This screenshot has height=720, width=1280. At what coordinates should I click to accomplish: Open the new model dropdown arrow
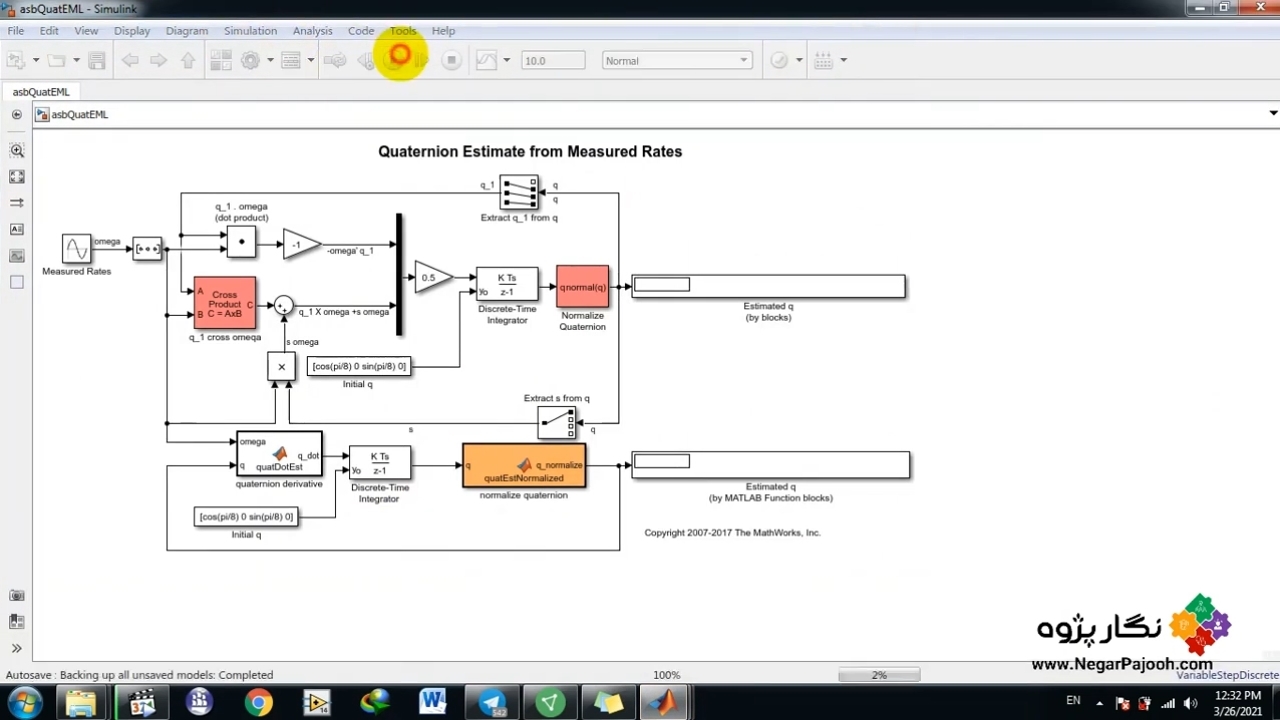click(x=36, y=61)
